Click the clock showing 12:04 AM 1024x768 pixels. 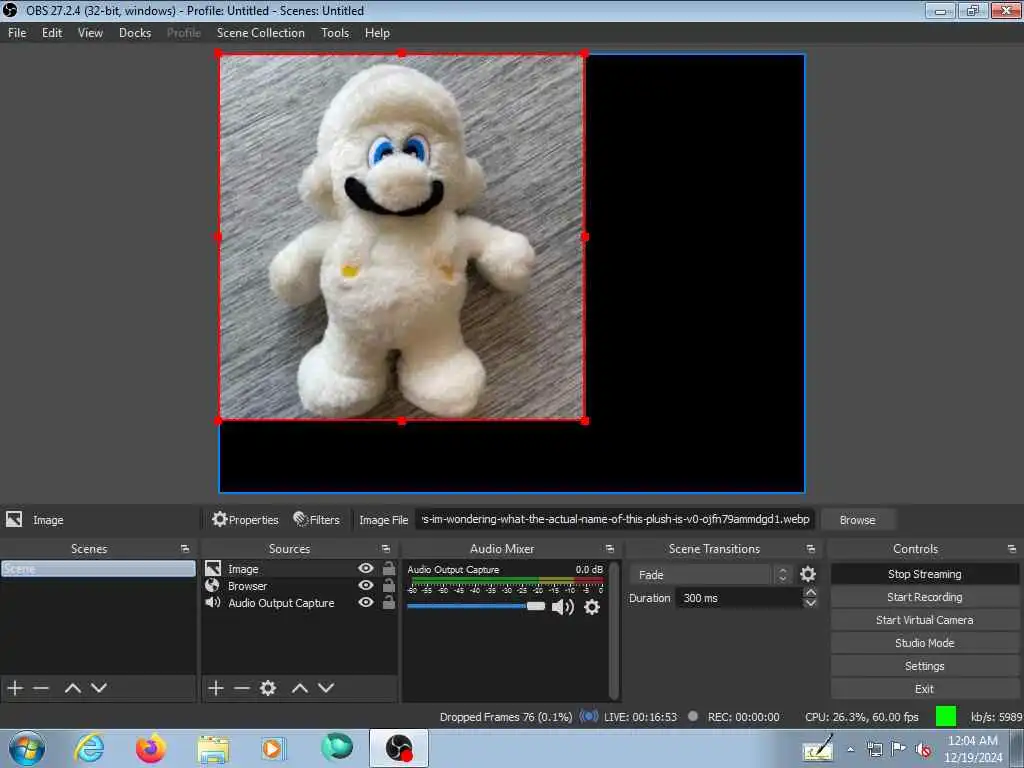point(972,741)
